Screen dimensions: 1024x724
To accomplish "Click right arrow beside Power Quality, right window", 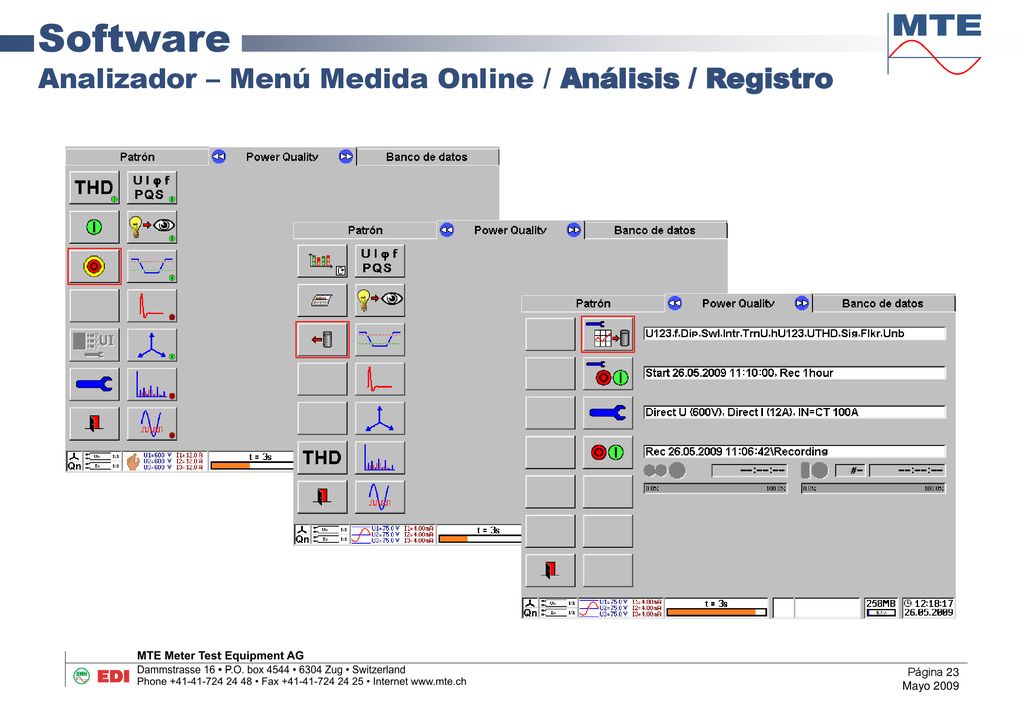I will [x=802, y=303].
